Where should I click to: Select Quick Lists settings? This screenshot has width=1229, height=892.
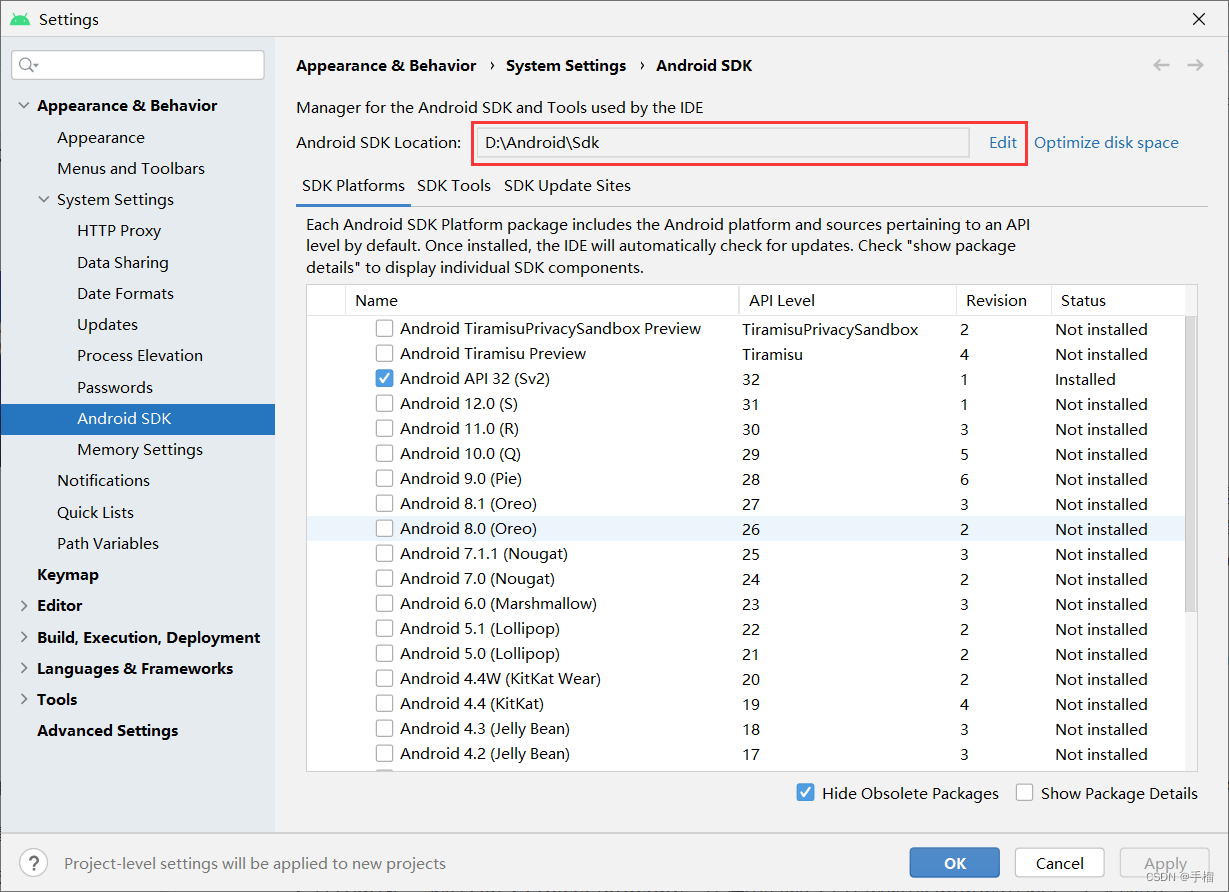tap(95, 513)
